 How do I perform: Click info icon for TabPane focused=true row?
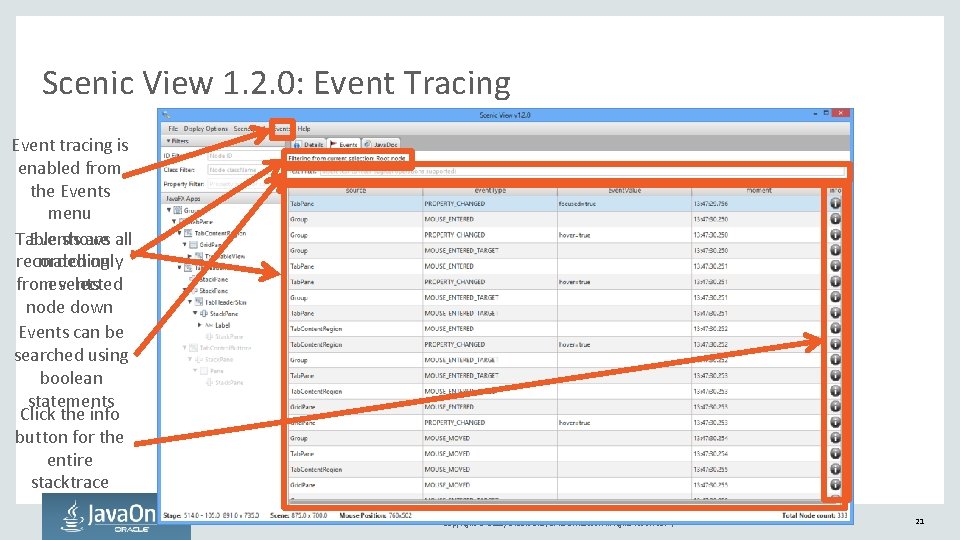[835, 203]
